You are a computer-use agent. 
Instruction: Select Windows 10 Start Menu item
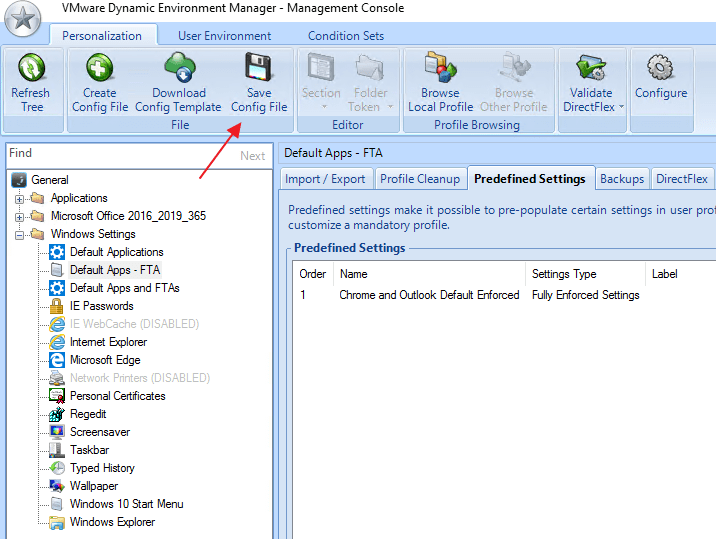(126, 504)
